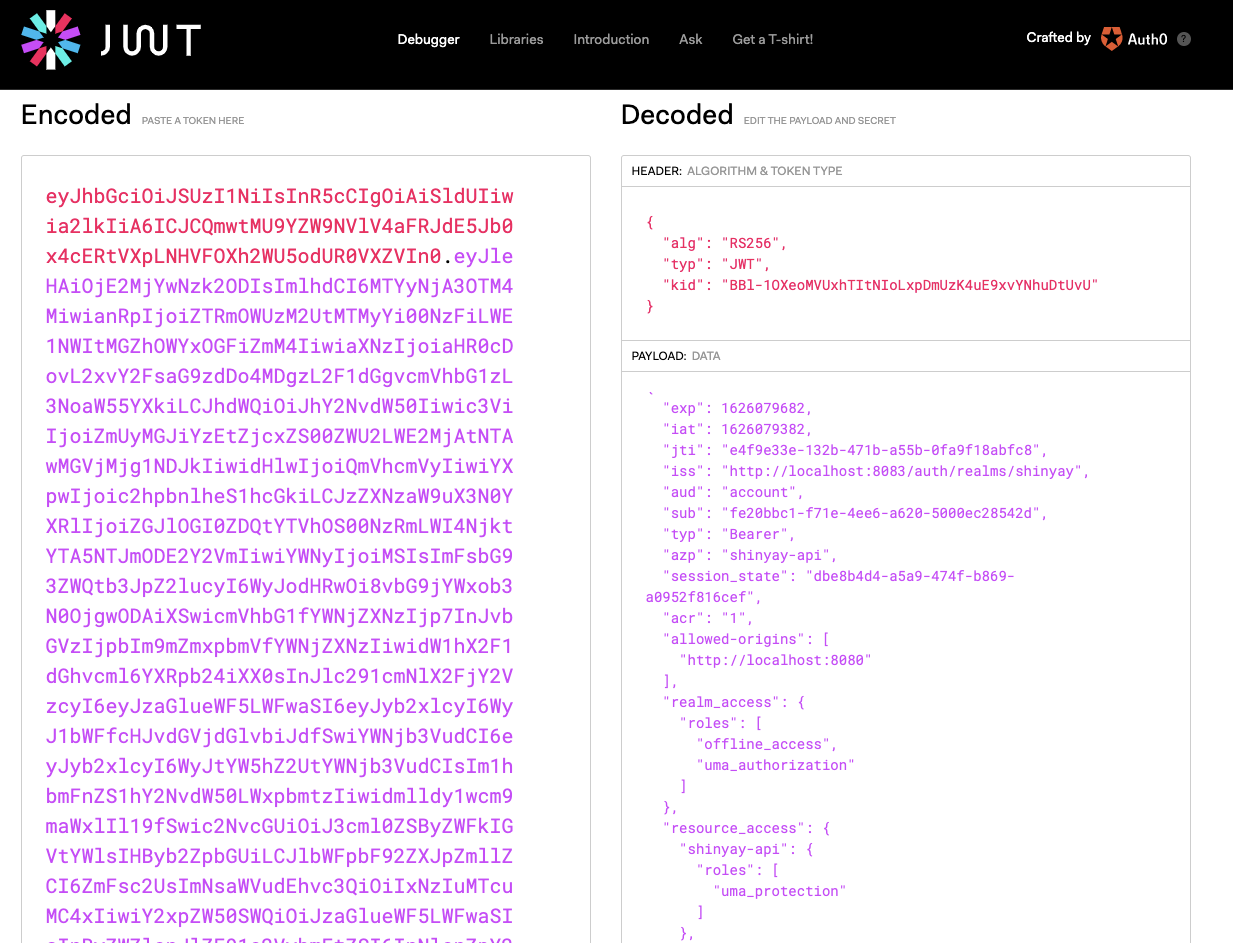Screen dimensions: 1233x943
Task: Click the Ask menu entry
Action: point(690,40)
